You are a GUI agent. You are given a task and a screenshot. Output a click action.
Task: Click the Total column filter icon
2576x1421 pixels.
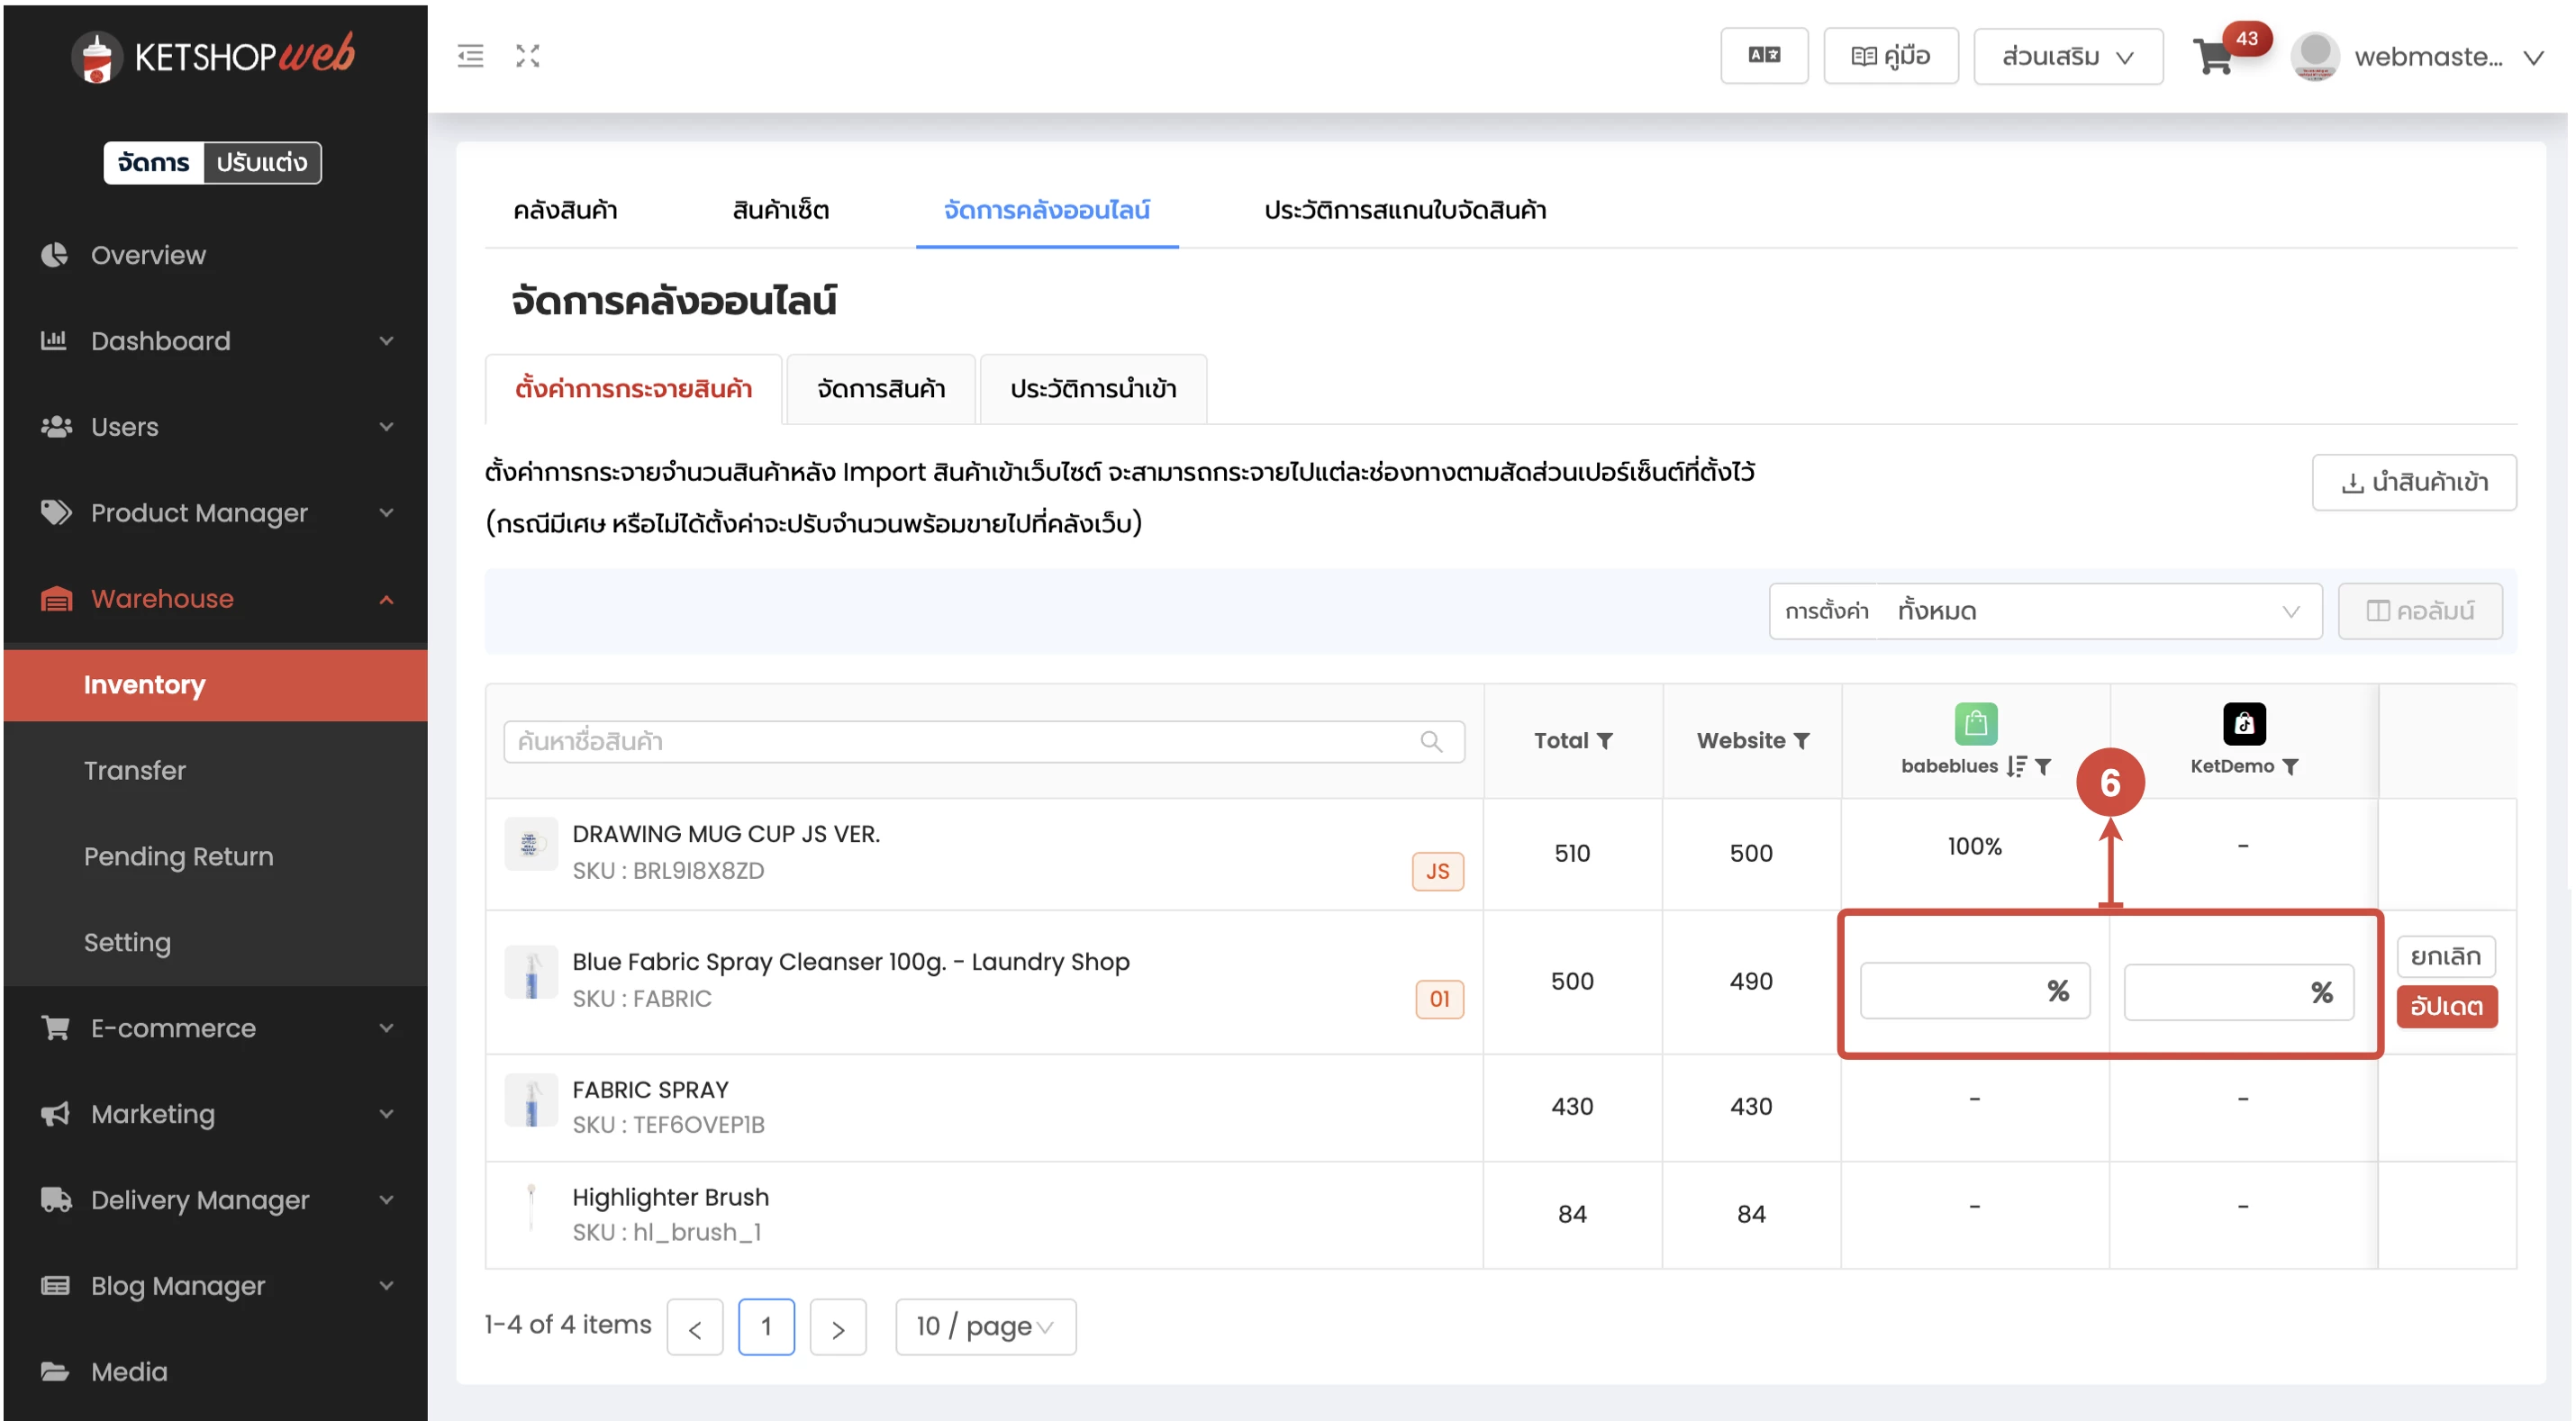point(1605,741)
